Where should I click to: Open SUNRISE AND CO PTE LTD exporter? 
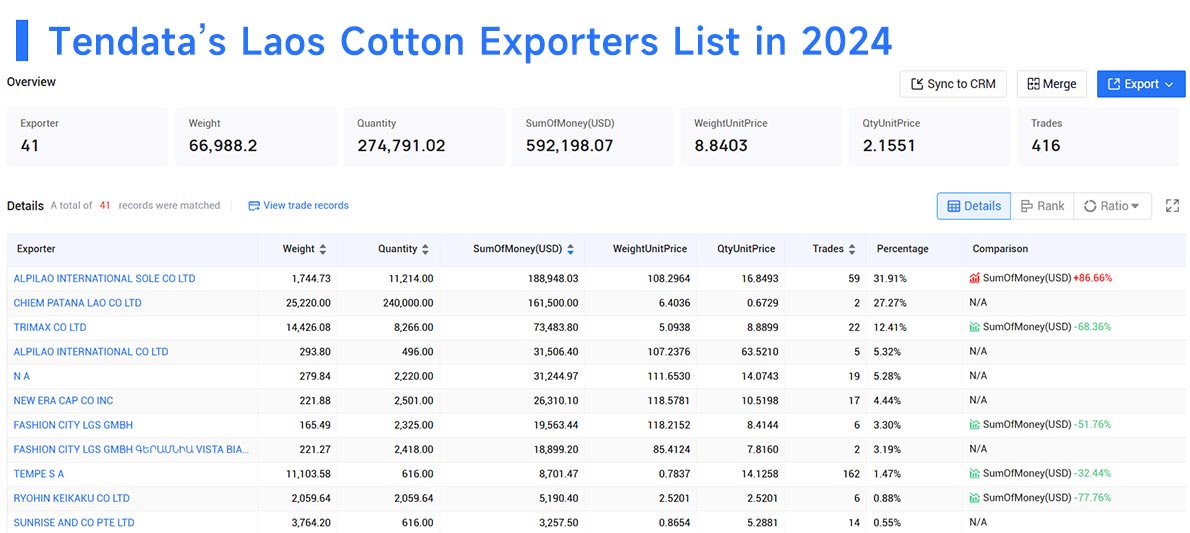pyautogui.click(x=74, y=522)
